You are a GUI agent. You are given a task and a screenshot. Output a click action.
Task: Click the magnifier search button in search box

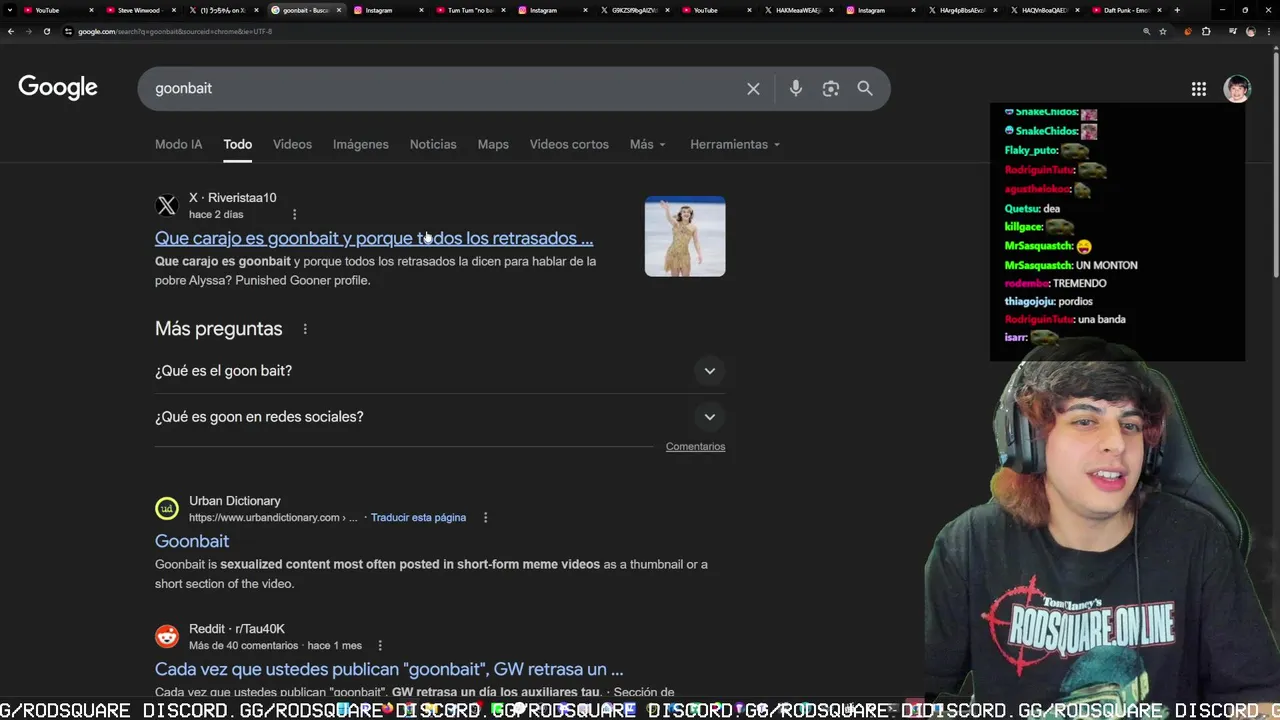pyautogui.click(x=865, y=88)
